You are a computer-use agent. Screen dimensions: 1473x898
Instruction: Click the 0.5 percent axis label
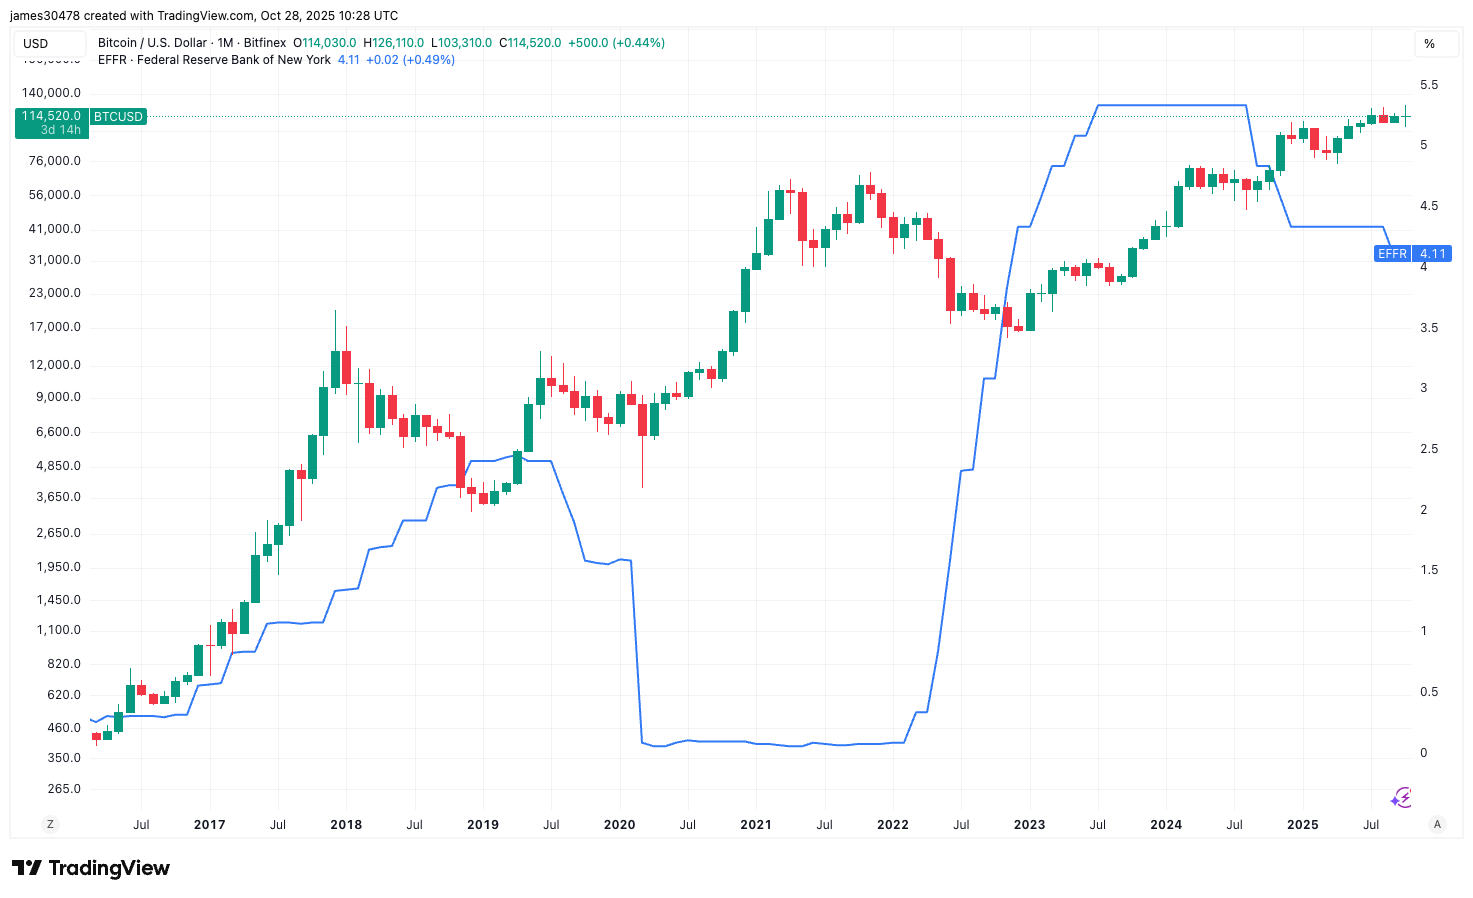coord(1429,692)
